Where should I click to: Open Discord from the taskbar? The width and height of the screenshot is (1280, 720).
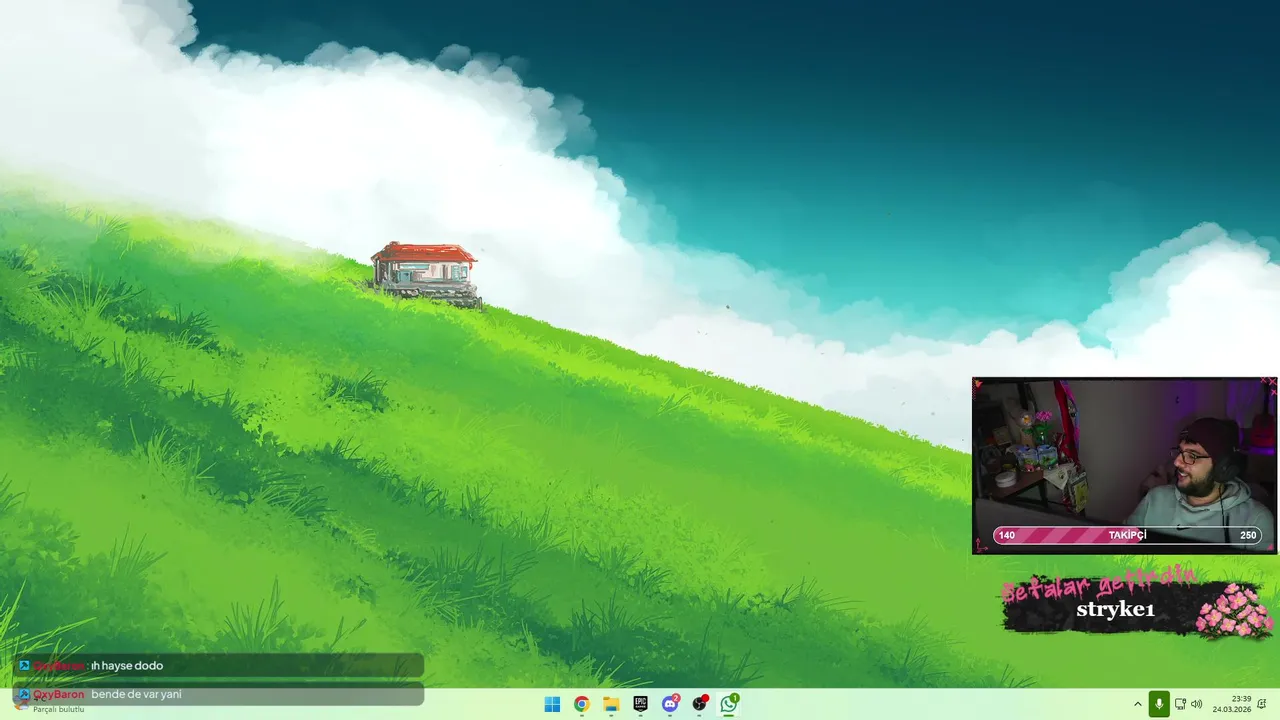point(670,704)
